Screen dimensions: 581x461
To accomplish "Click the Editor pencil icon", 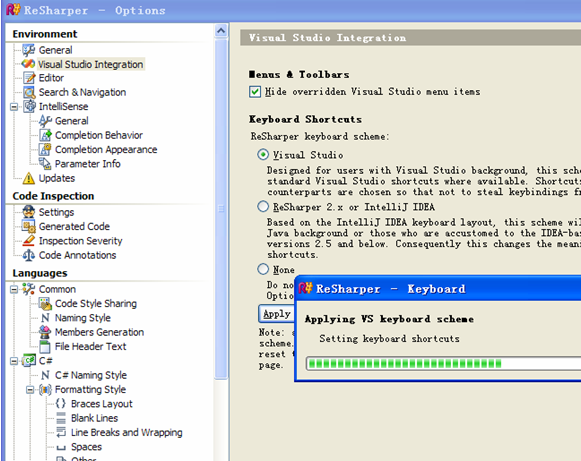I will [x=29, y=78].
